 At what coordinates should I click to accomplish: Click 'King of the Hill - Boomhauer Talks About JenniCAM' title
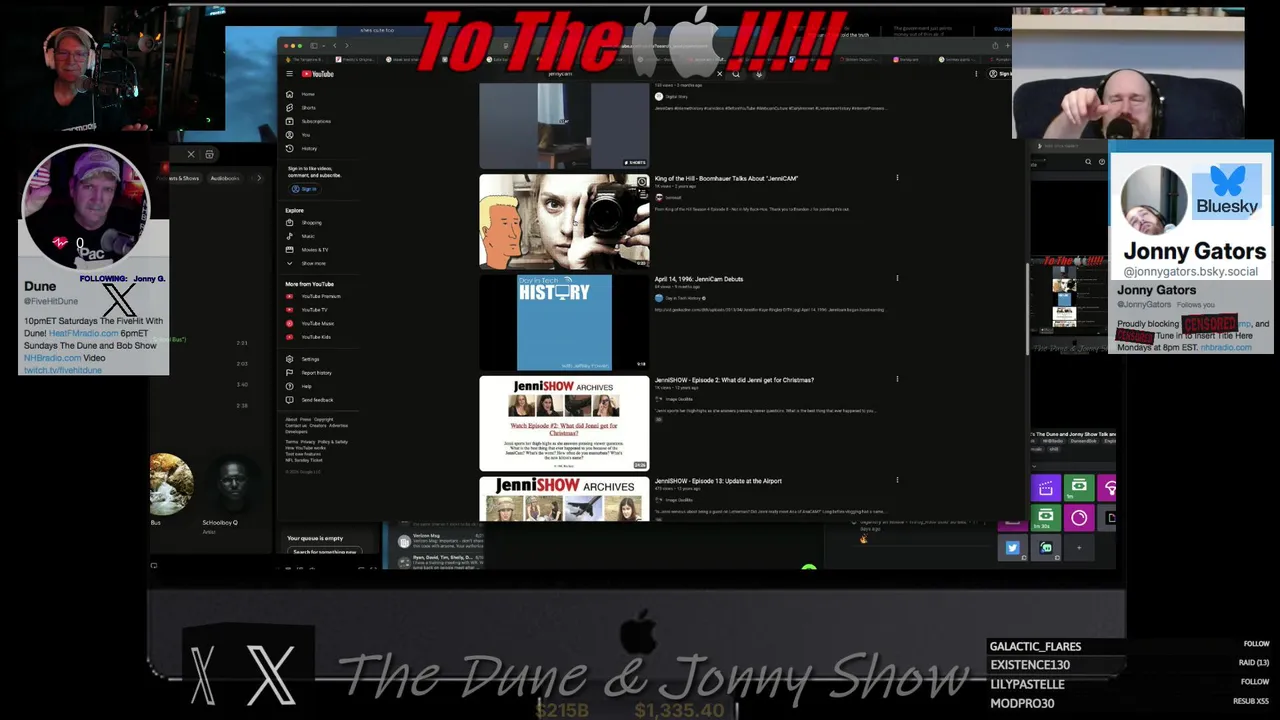726,178
